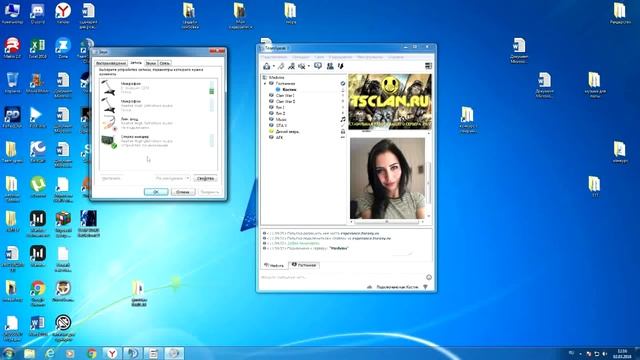Click the Свойства button in Sound dialog

205,178
